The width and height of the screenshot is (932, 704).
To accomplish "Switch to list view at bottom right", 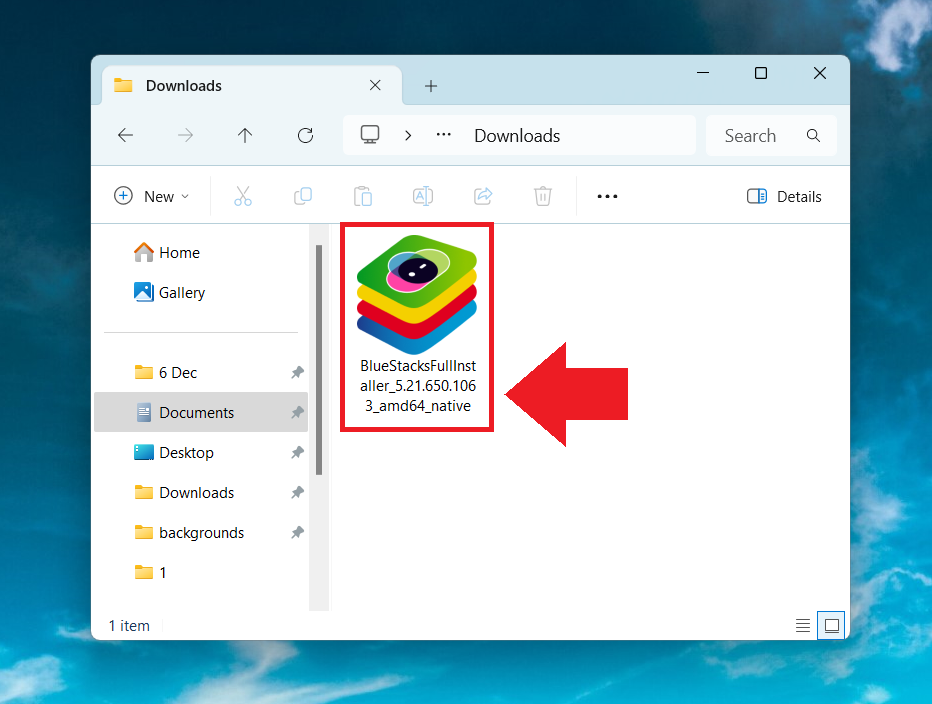I will tap(803, 625).
